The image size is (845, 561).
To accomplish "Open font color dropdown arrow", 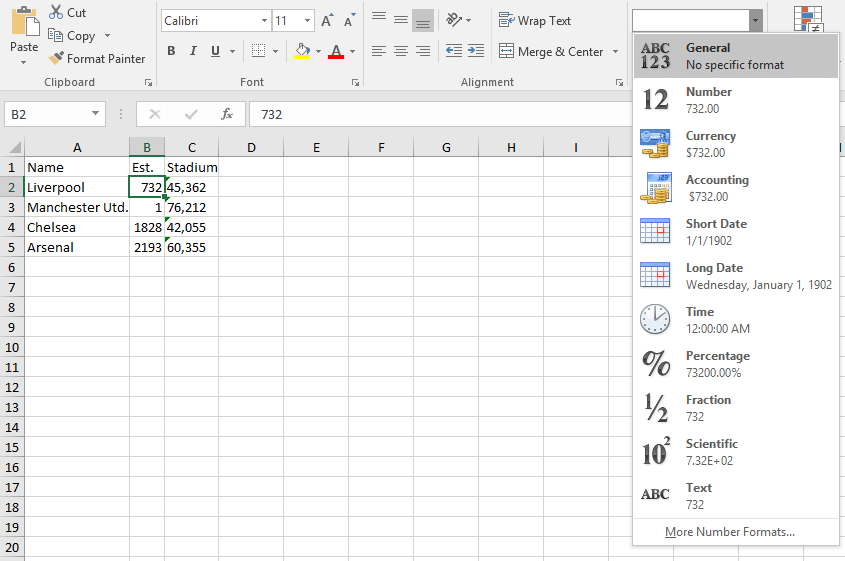I will [352, 52].
